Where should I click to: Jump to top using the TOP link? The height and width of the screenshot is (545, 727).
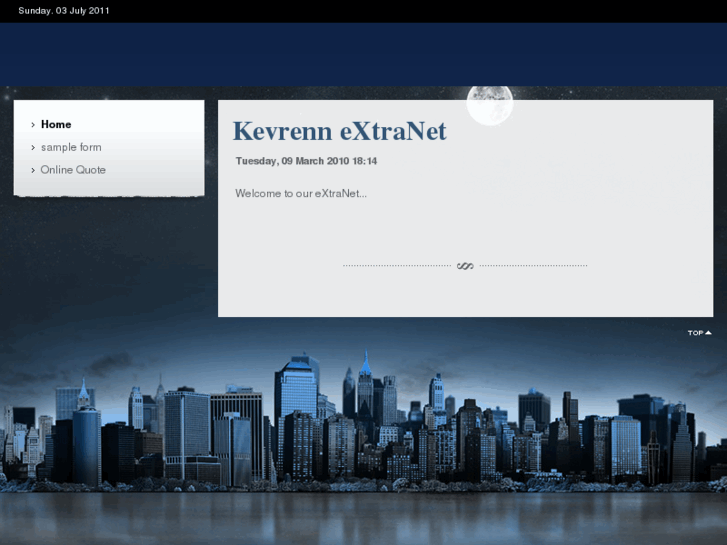695,333
